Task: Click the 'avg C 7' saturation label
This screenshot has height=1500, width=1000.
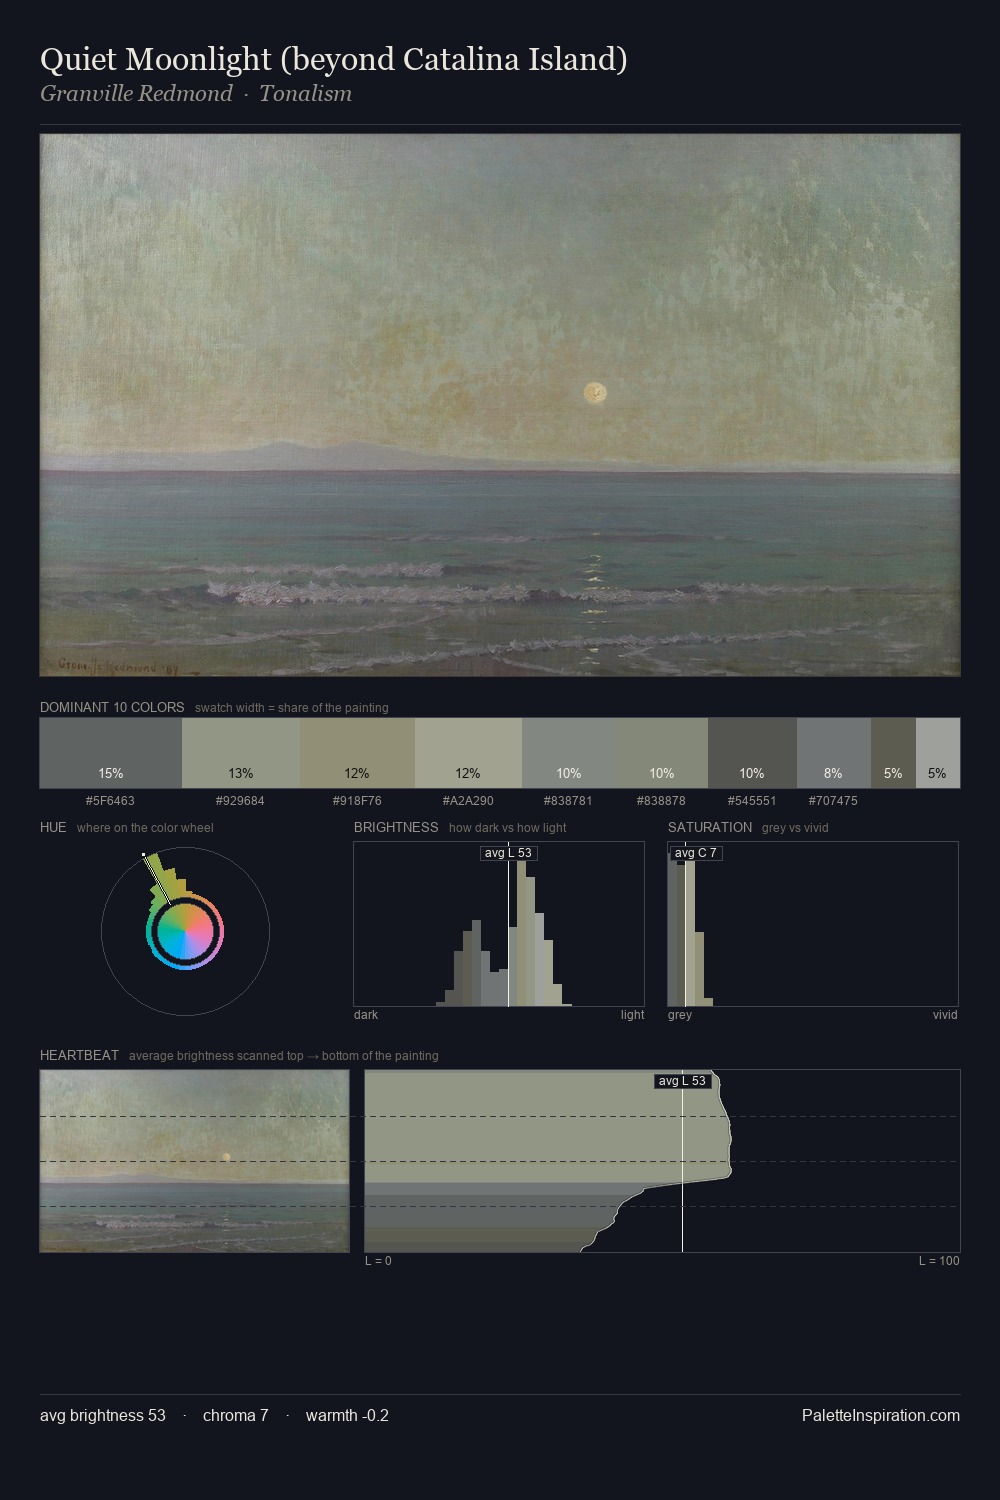Action: click(x=695, y=853)
